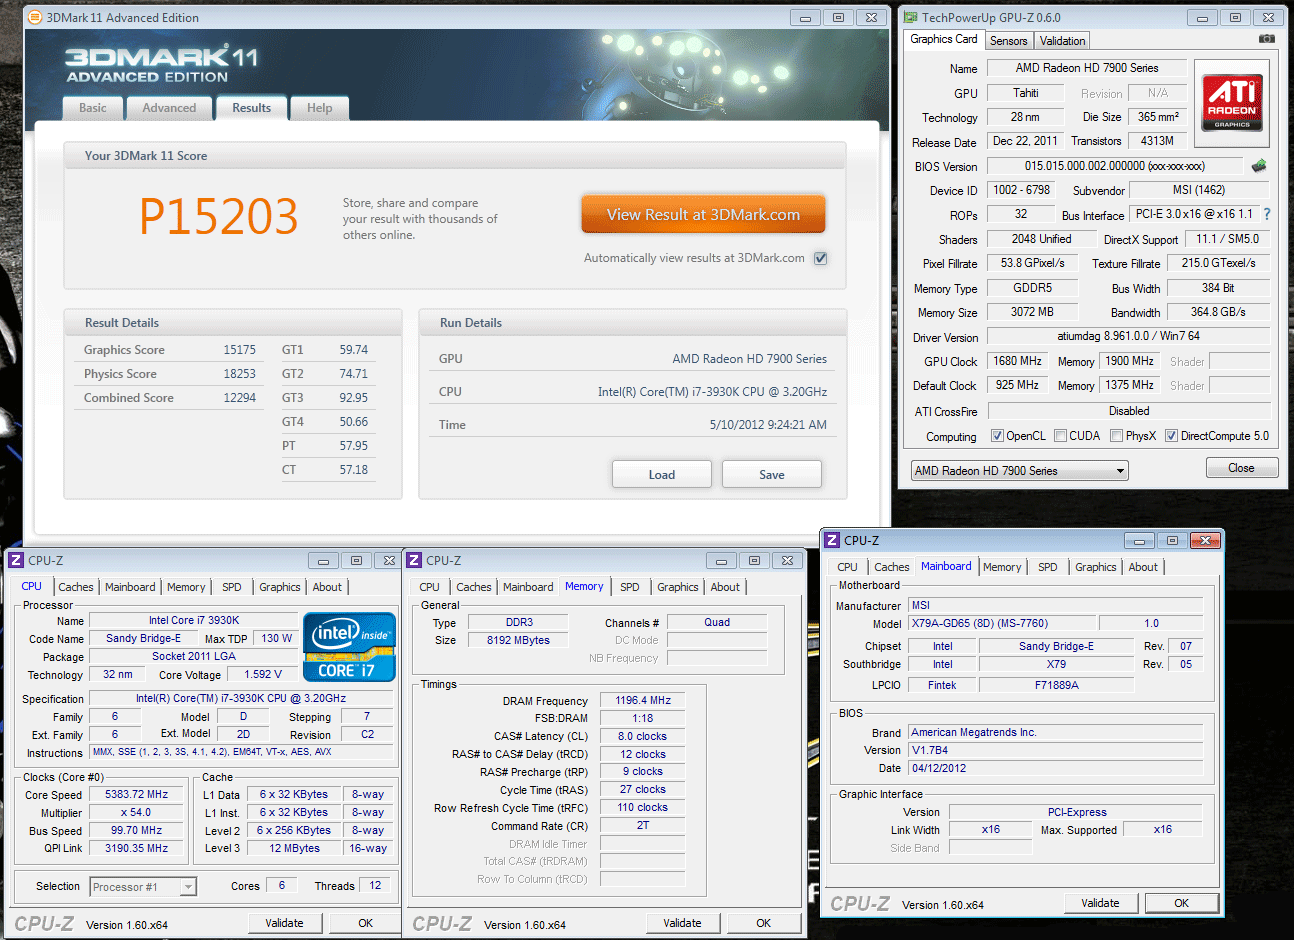The image size is (1294, 940).
Task: Click the Multiplier x 54.0 field
Action: [137, 812]
